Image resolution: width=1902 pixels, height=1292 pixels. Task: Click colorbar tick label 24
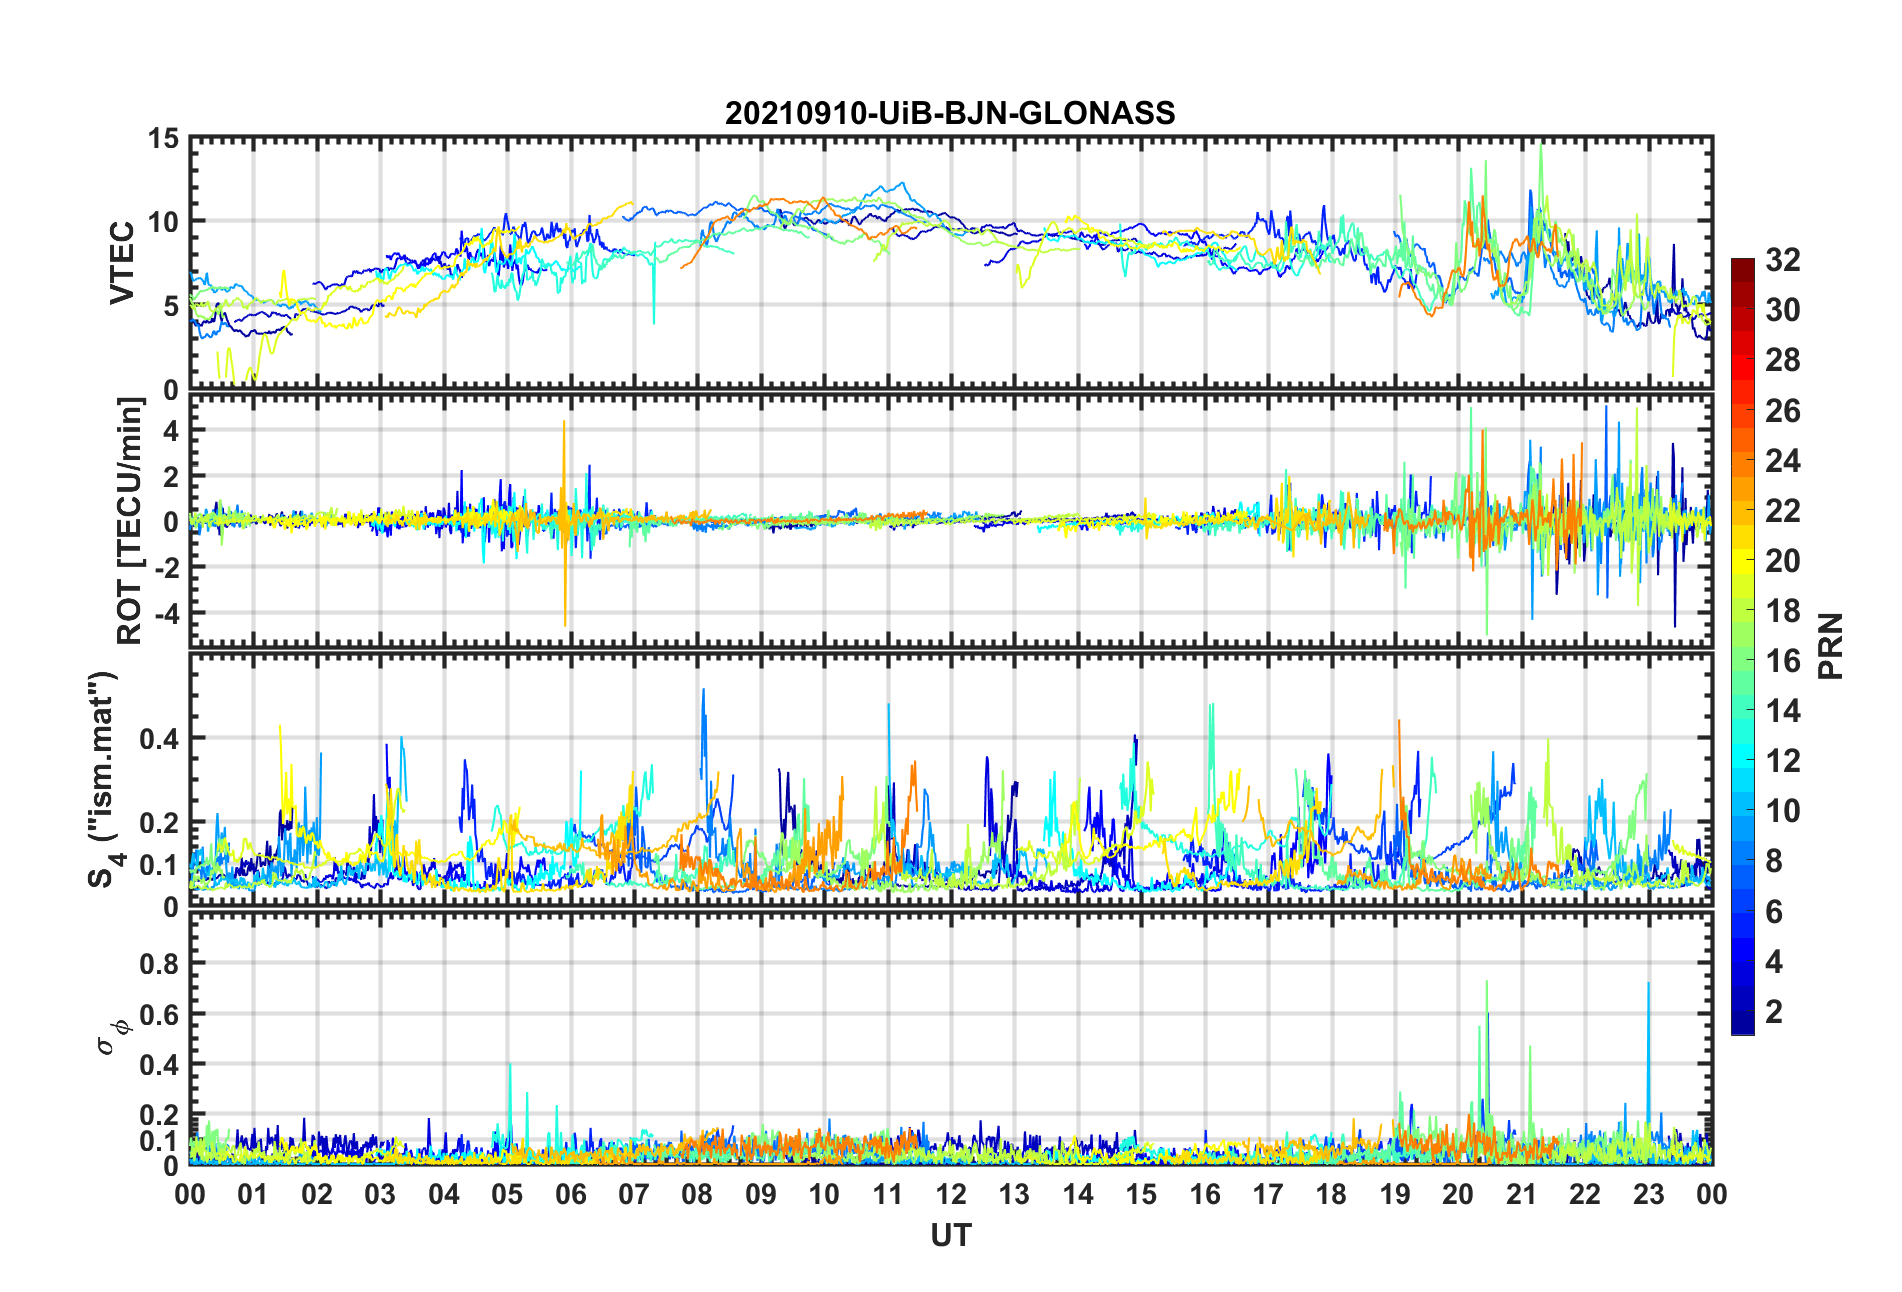tap(1783, 460)
